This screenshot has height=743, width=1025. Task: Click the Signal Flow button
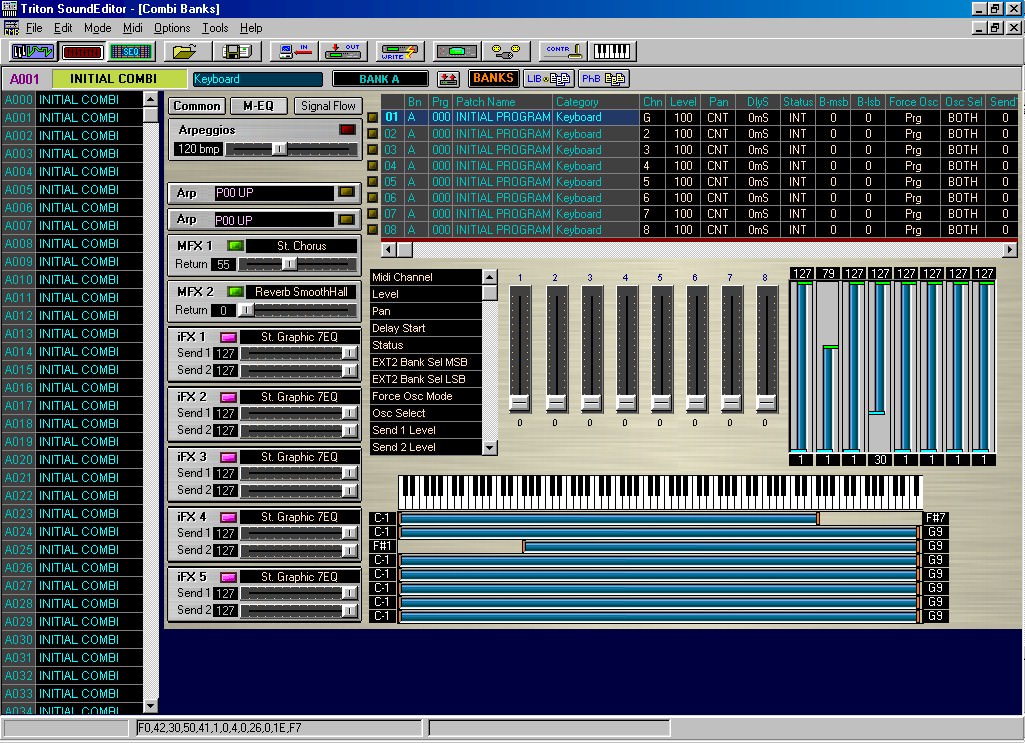[328, 106]
